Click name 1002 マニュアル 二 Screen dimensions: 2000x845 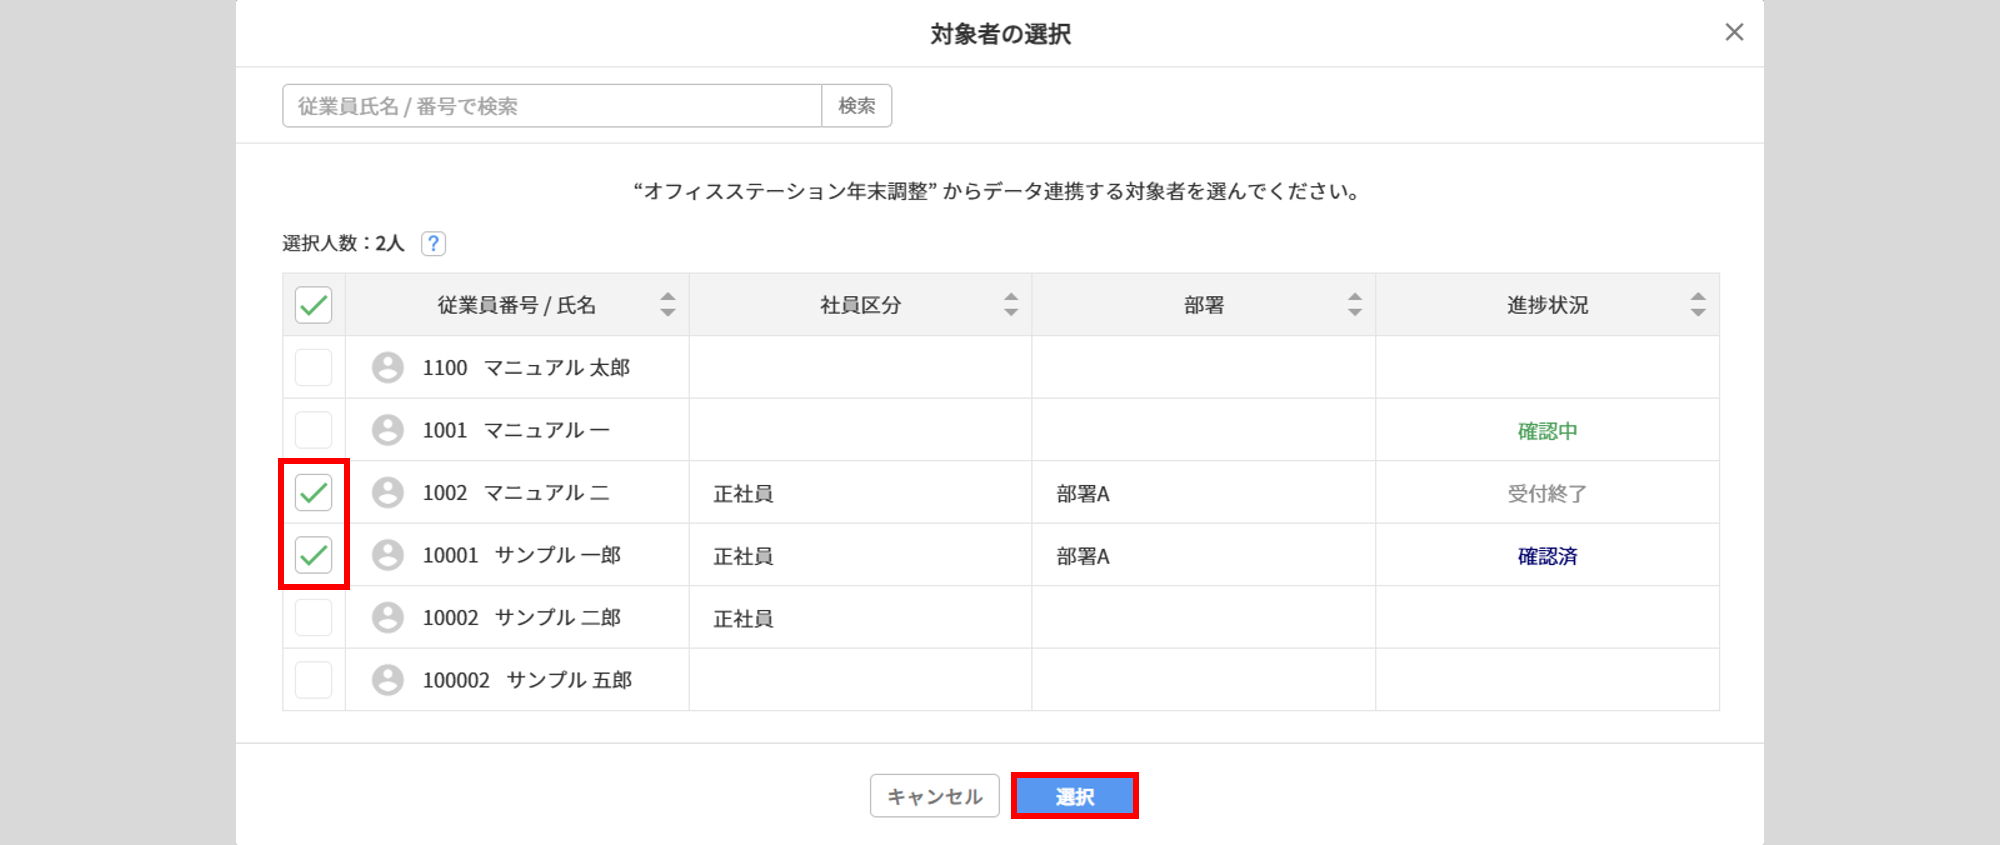click(x=516, y=493)
